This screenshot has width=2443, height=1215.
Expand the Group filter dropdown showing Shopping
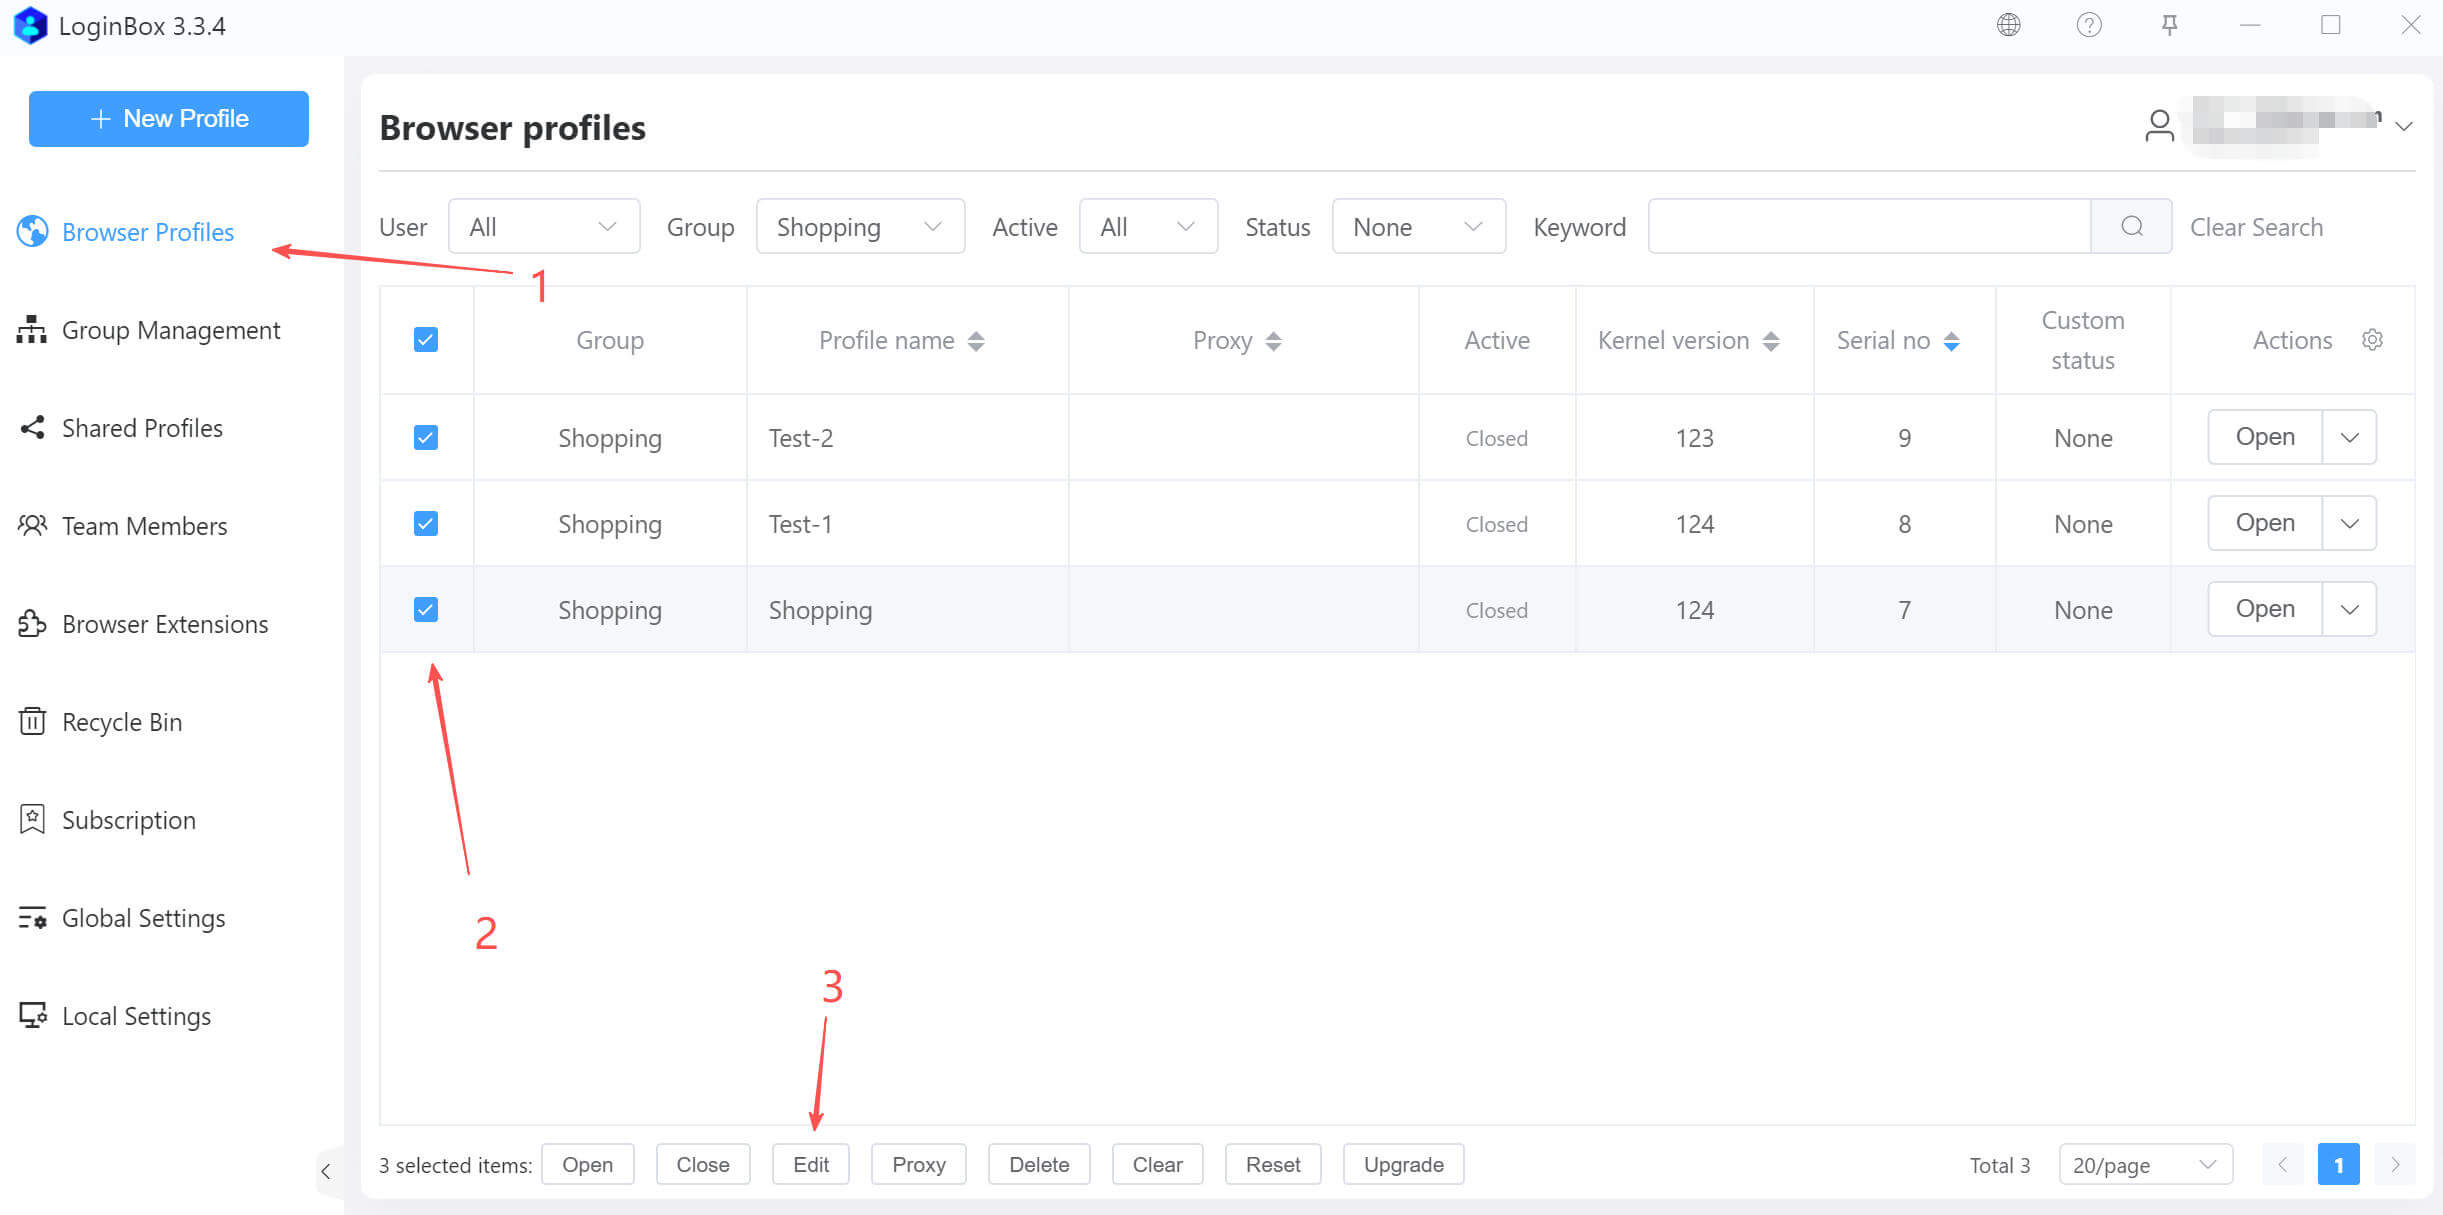coord(860,227)
